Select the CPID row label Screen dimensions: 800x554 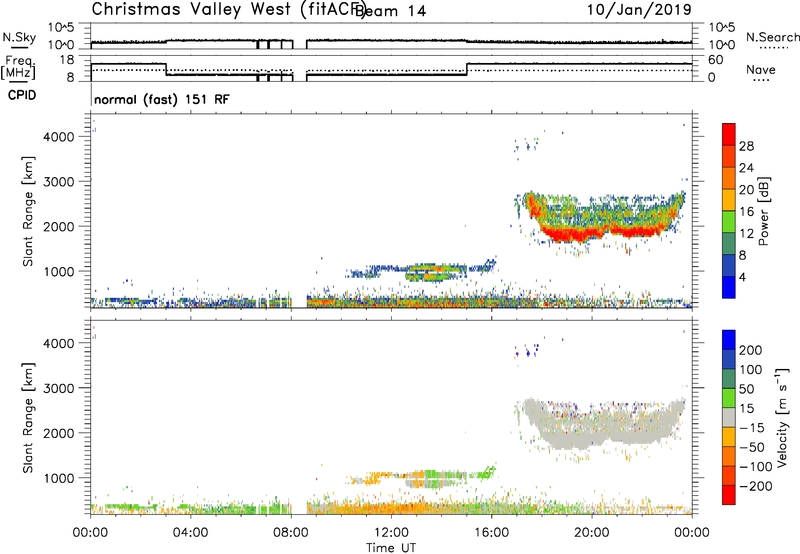[x=22, y=95]
